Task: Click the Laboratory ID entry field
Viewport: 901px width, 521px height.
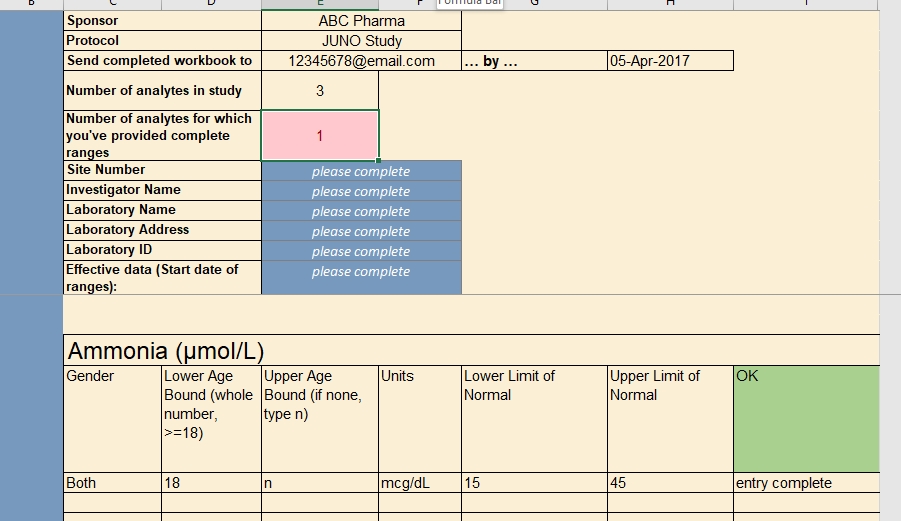Action: (361, 251)
